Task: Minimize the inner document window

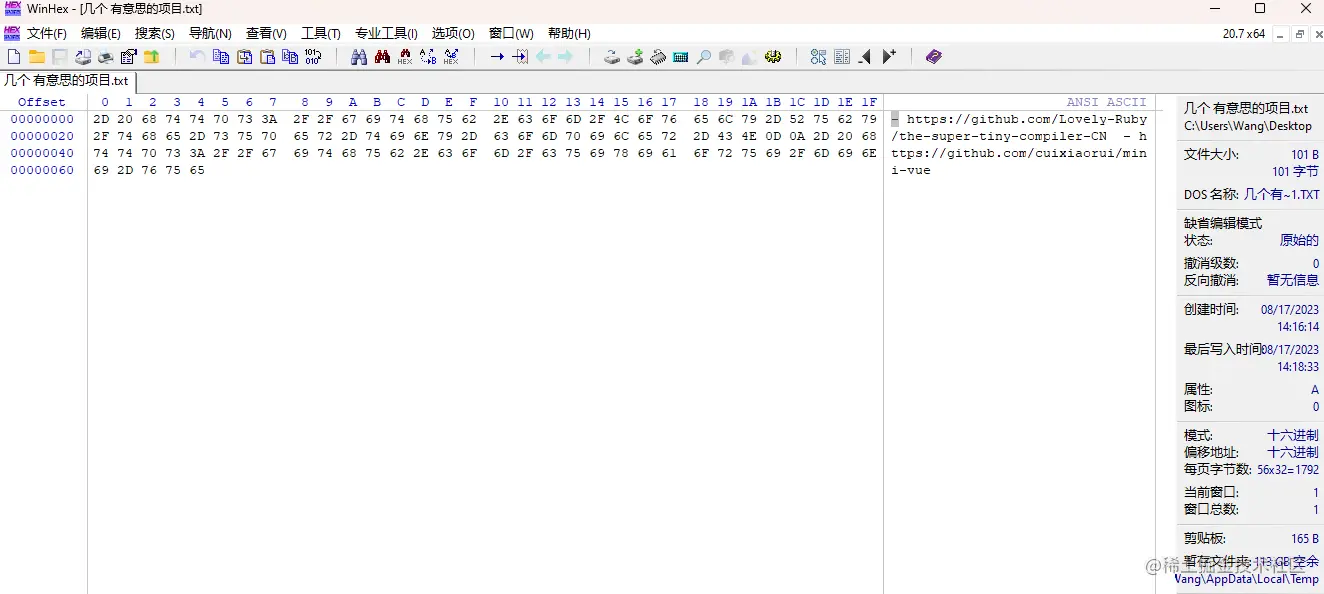Action: (x=1281, y=34)
